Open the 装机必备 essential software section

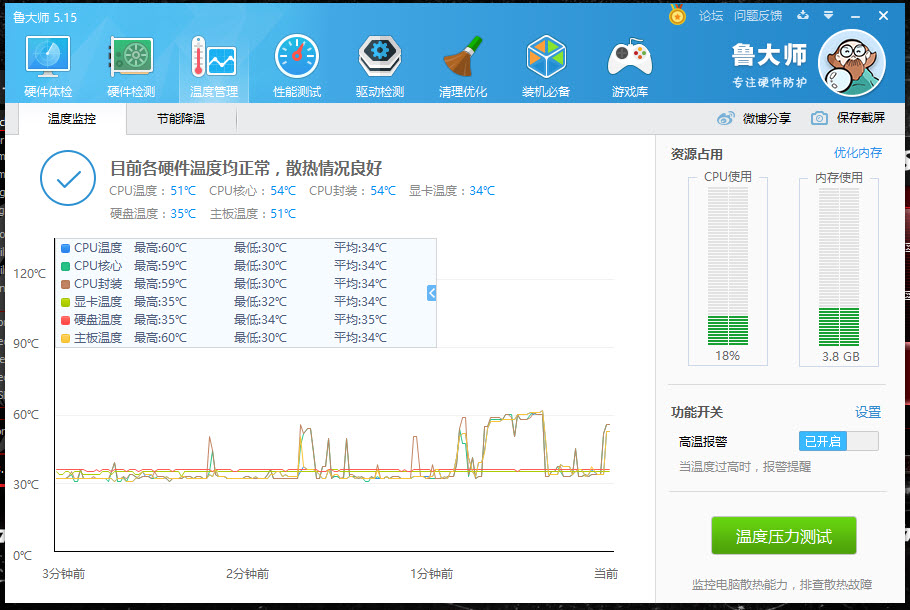pyautogui.click(x=545, y=63)
